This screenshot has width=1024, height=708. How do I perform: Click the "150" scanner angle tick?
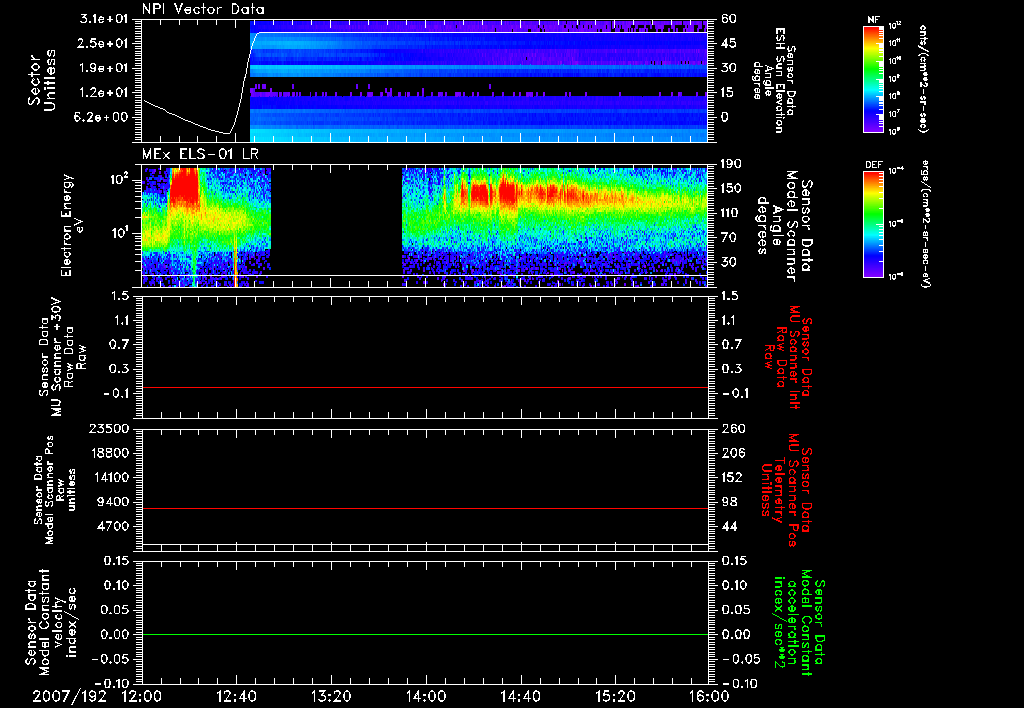[731, 188]
